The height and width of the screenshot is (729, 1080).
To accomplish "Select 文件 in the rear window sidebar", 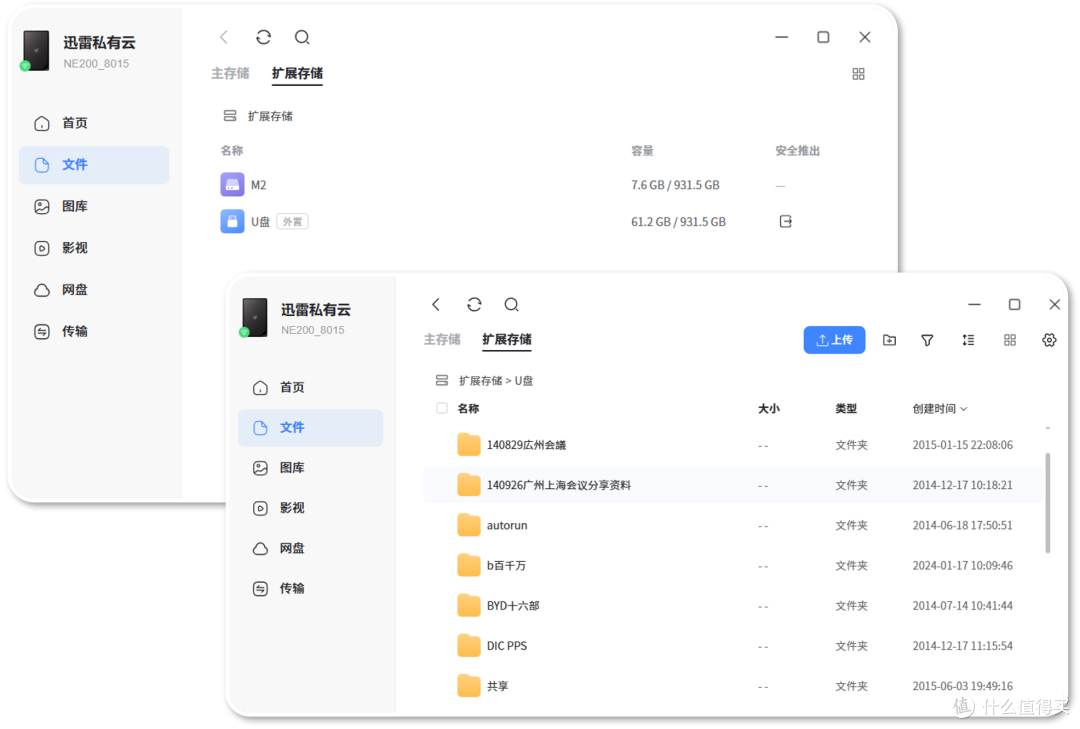I will [x=94, y=165].
